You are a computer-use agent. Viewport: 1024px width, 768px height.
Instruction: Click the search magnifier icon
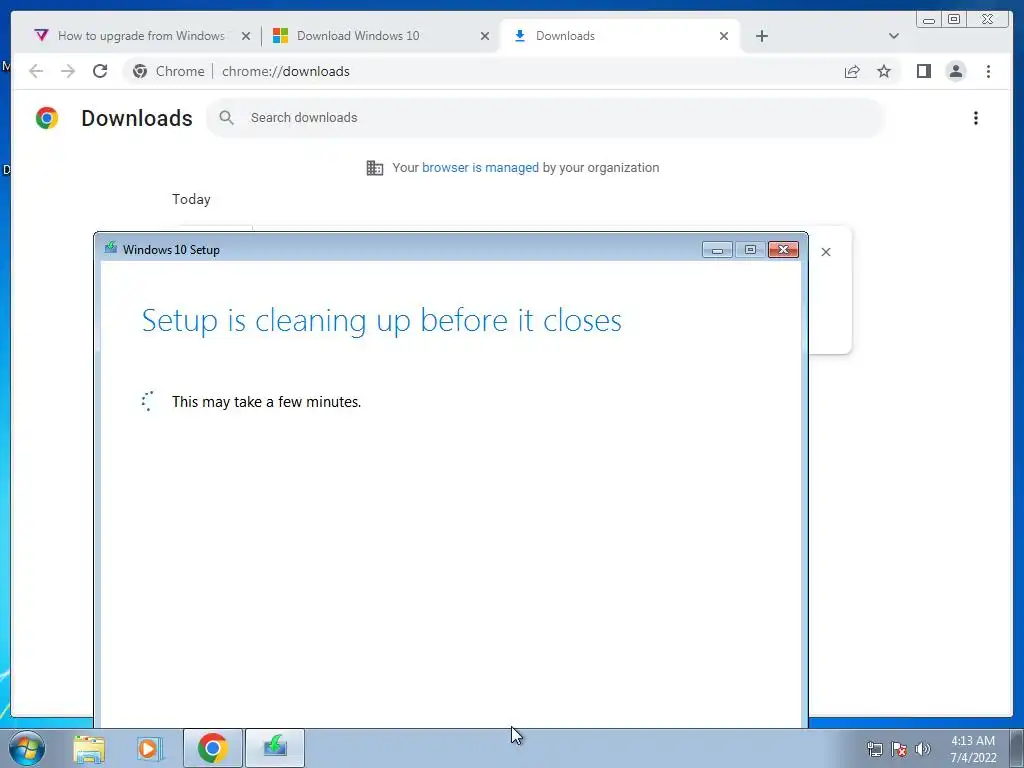point(226,118)
